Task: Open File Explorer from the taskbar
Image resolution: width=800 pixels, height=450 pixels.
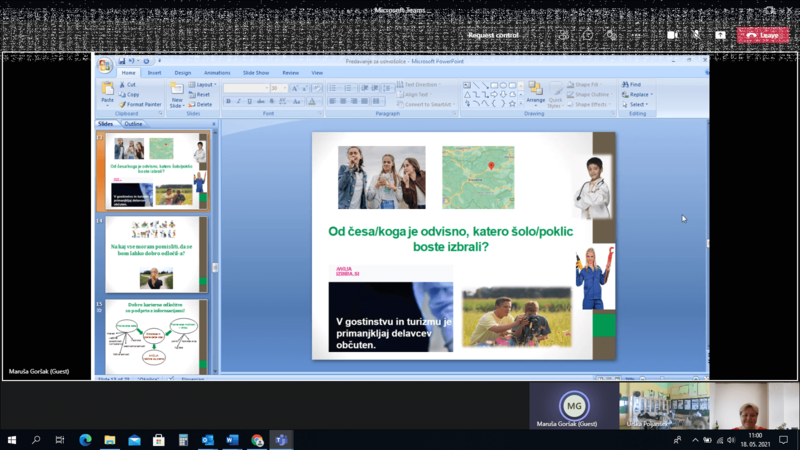Action: pyautogui.click(x=110, y=439)
